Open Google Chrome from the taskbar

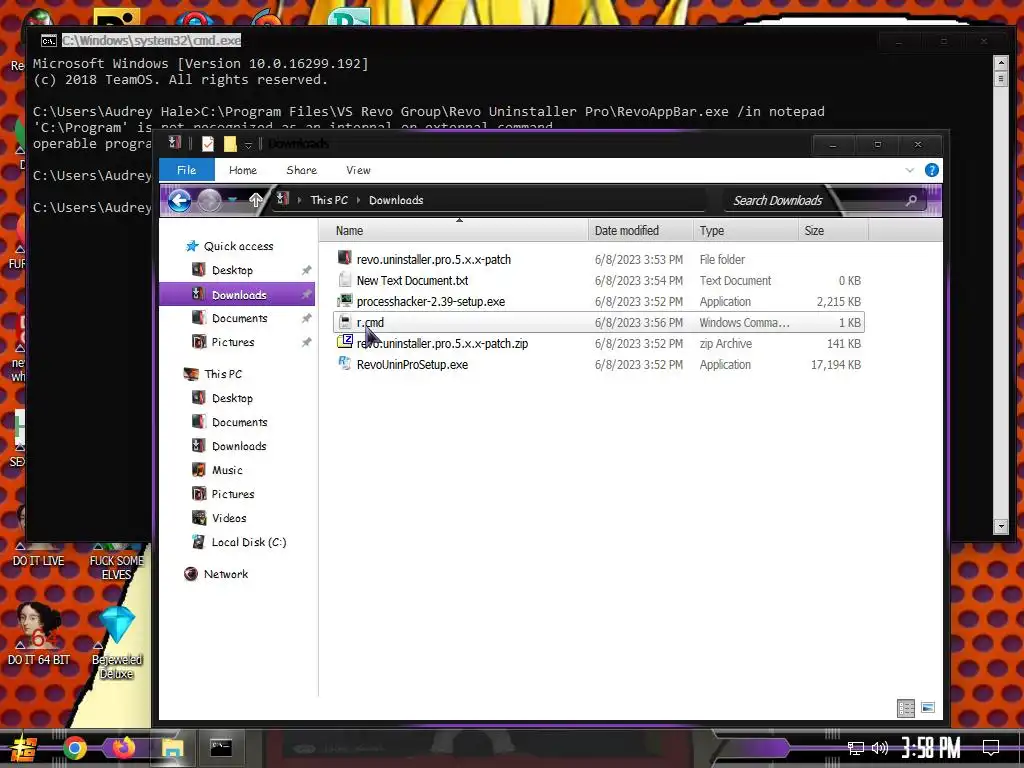tap(74, 748)
